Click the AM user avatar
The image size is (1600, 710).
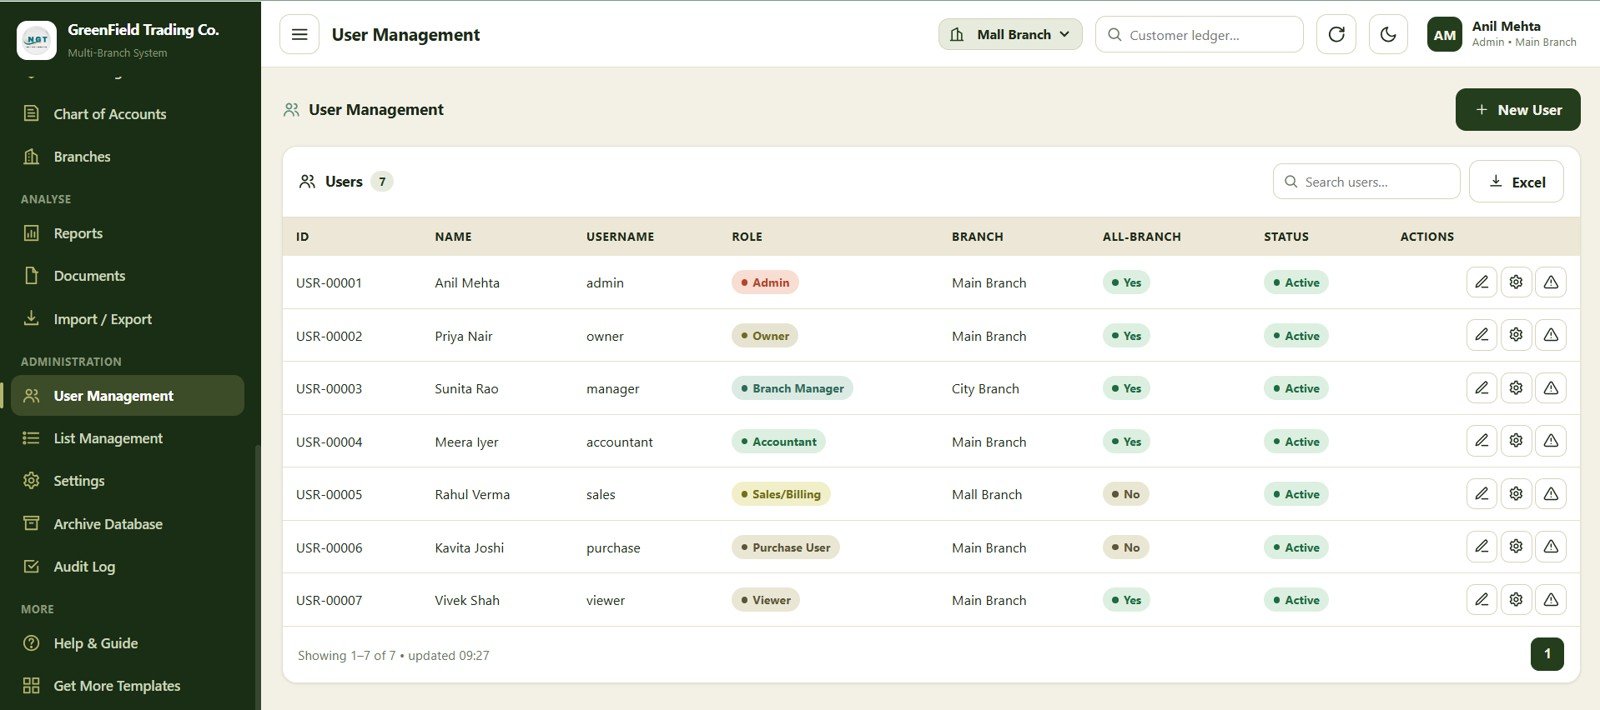coord(1444,34)
